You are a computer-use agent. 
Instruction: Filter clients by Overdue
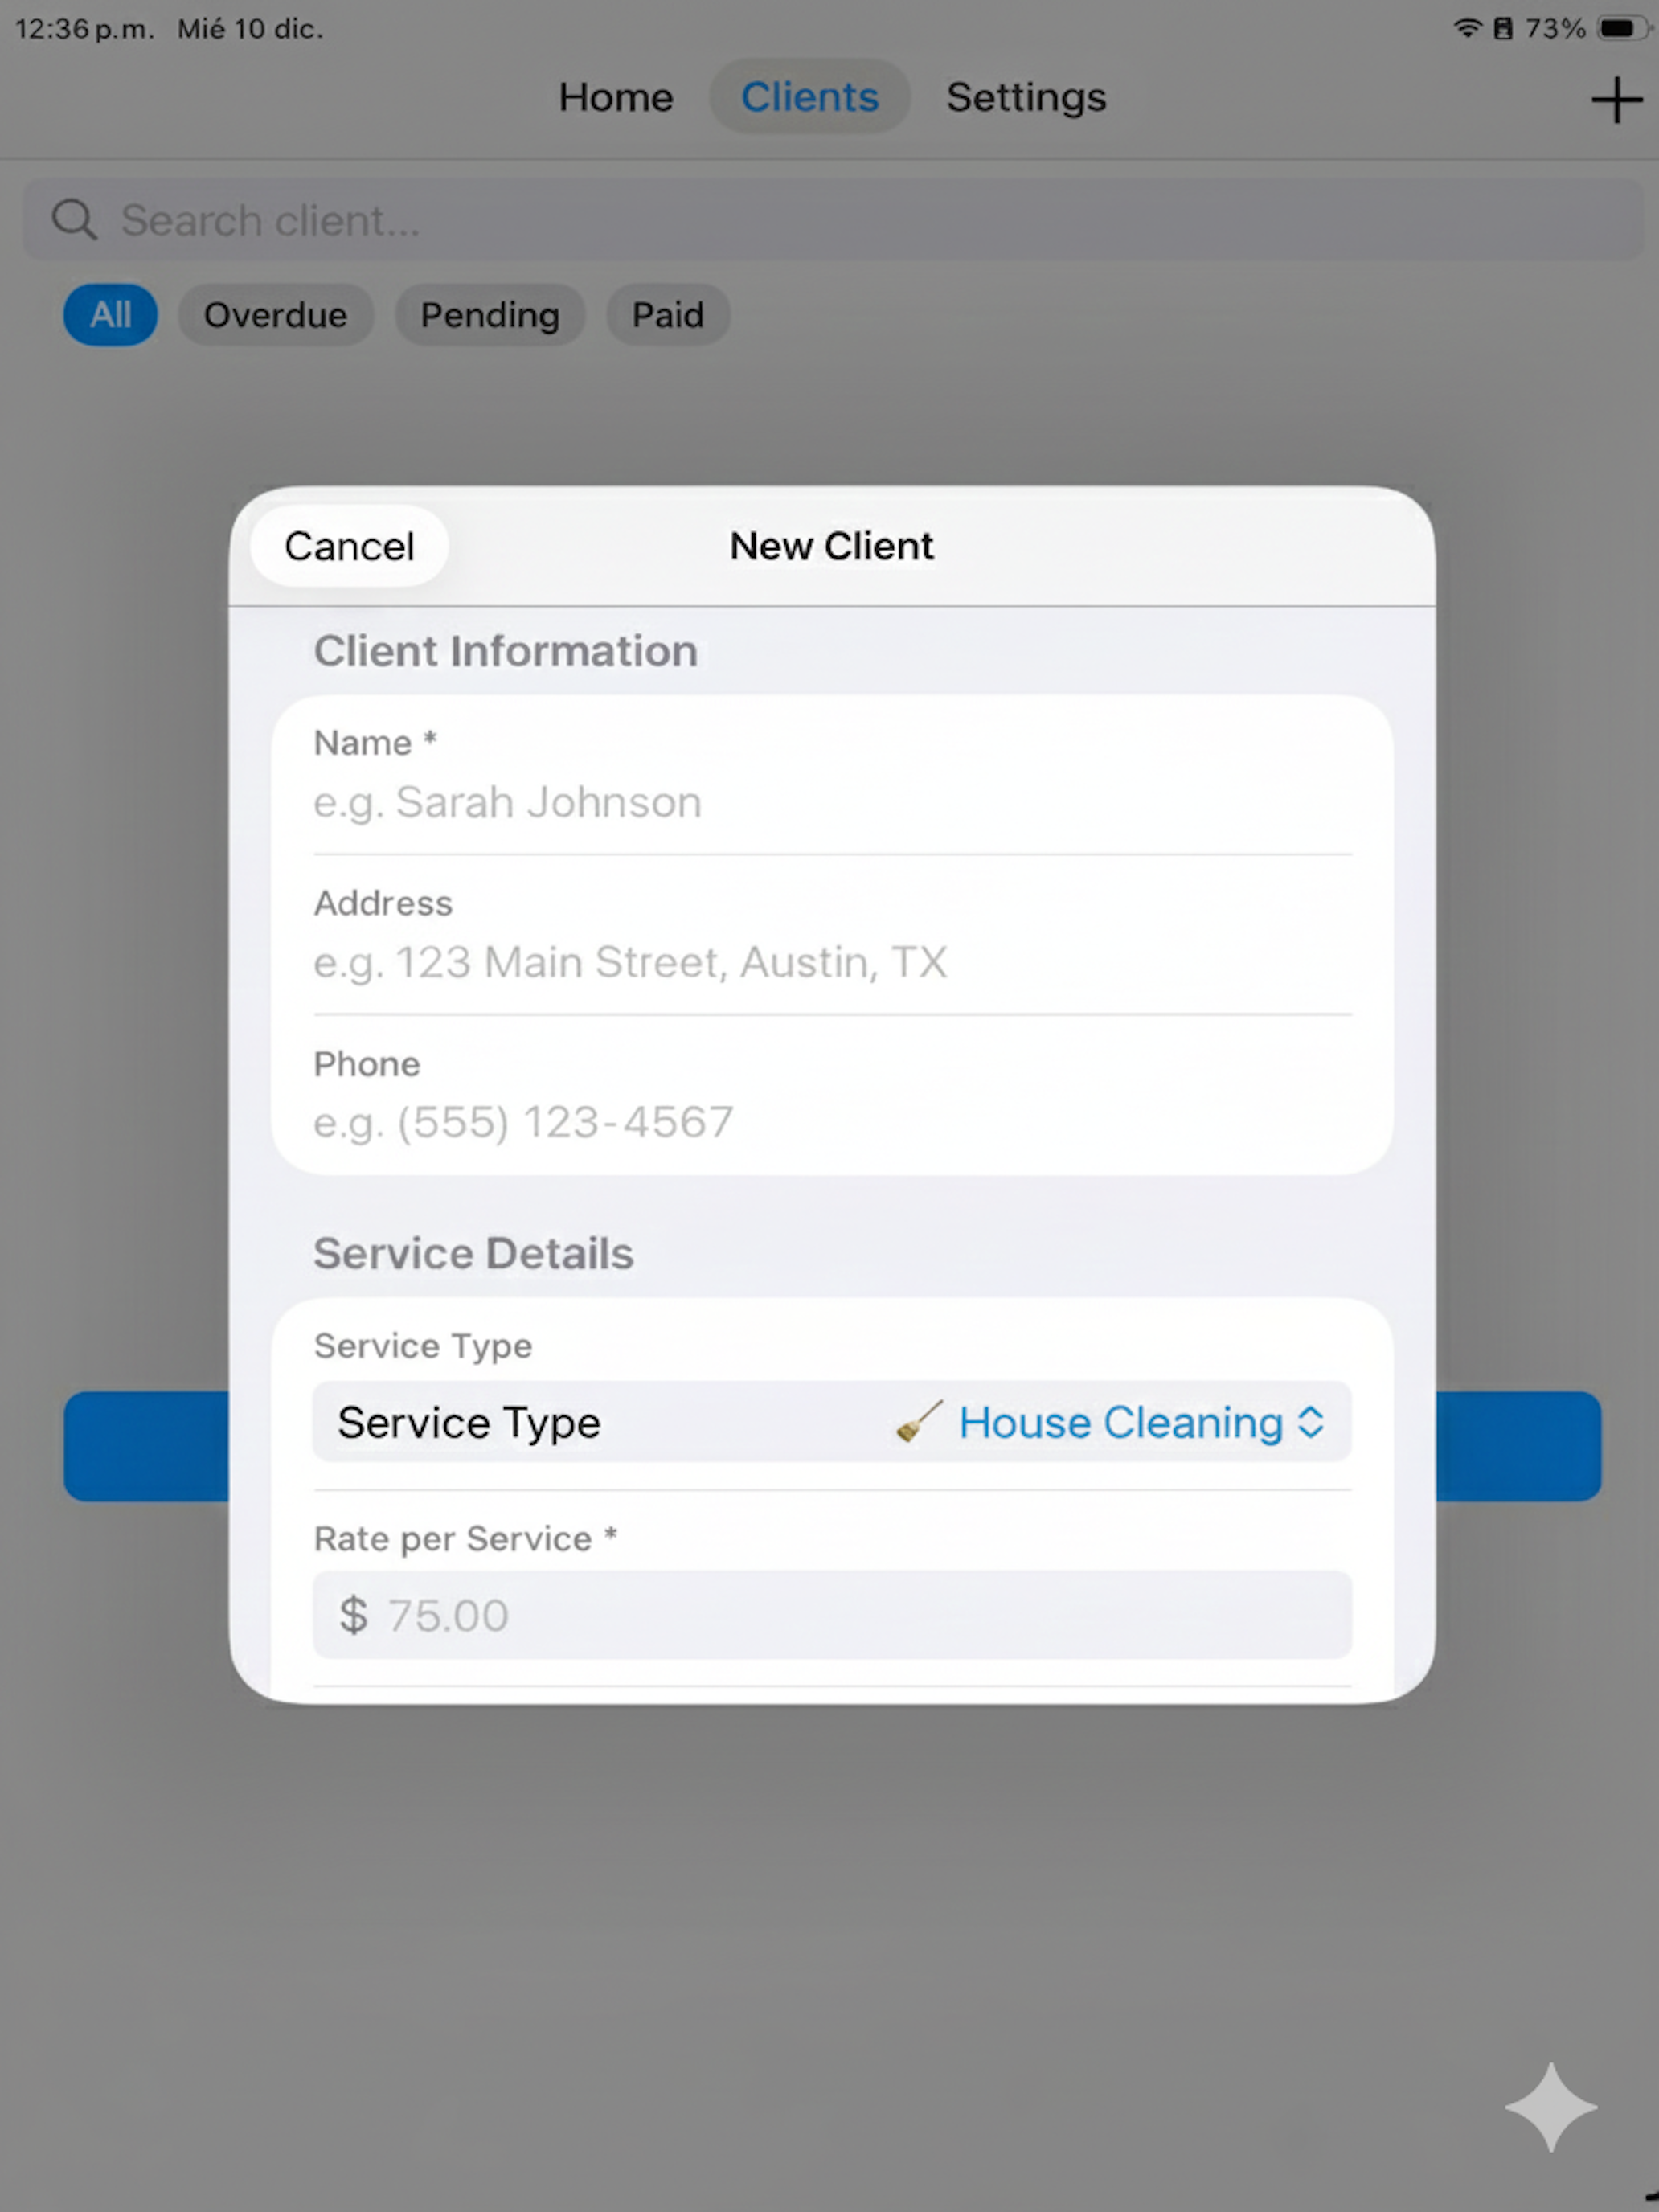(x=275, y=315)
